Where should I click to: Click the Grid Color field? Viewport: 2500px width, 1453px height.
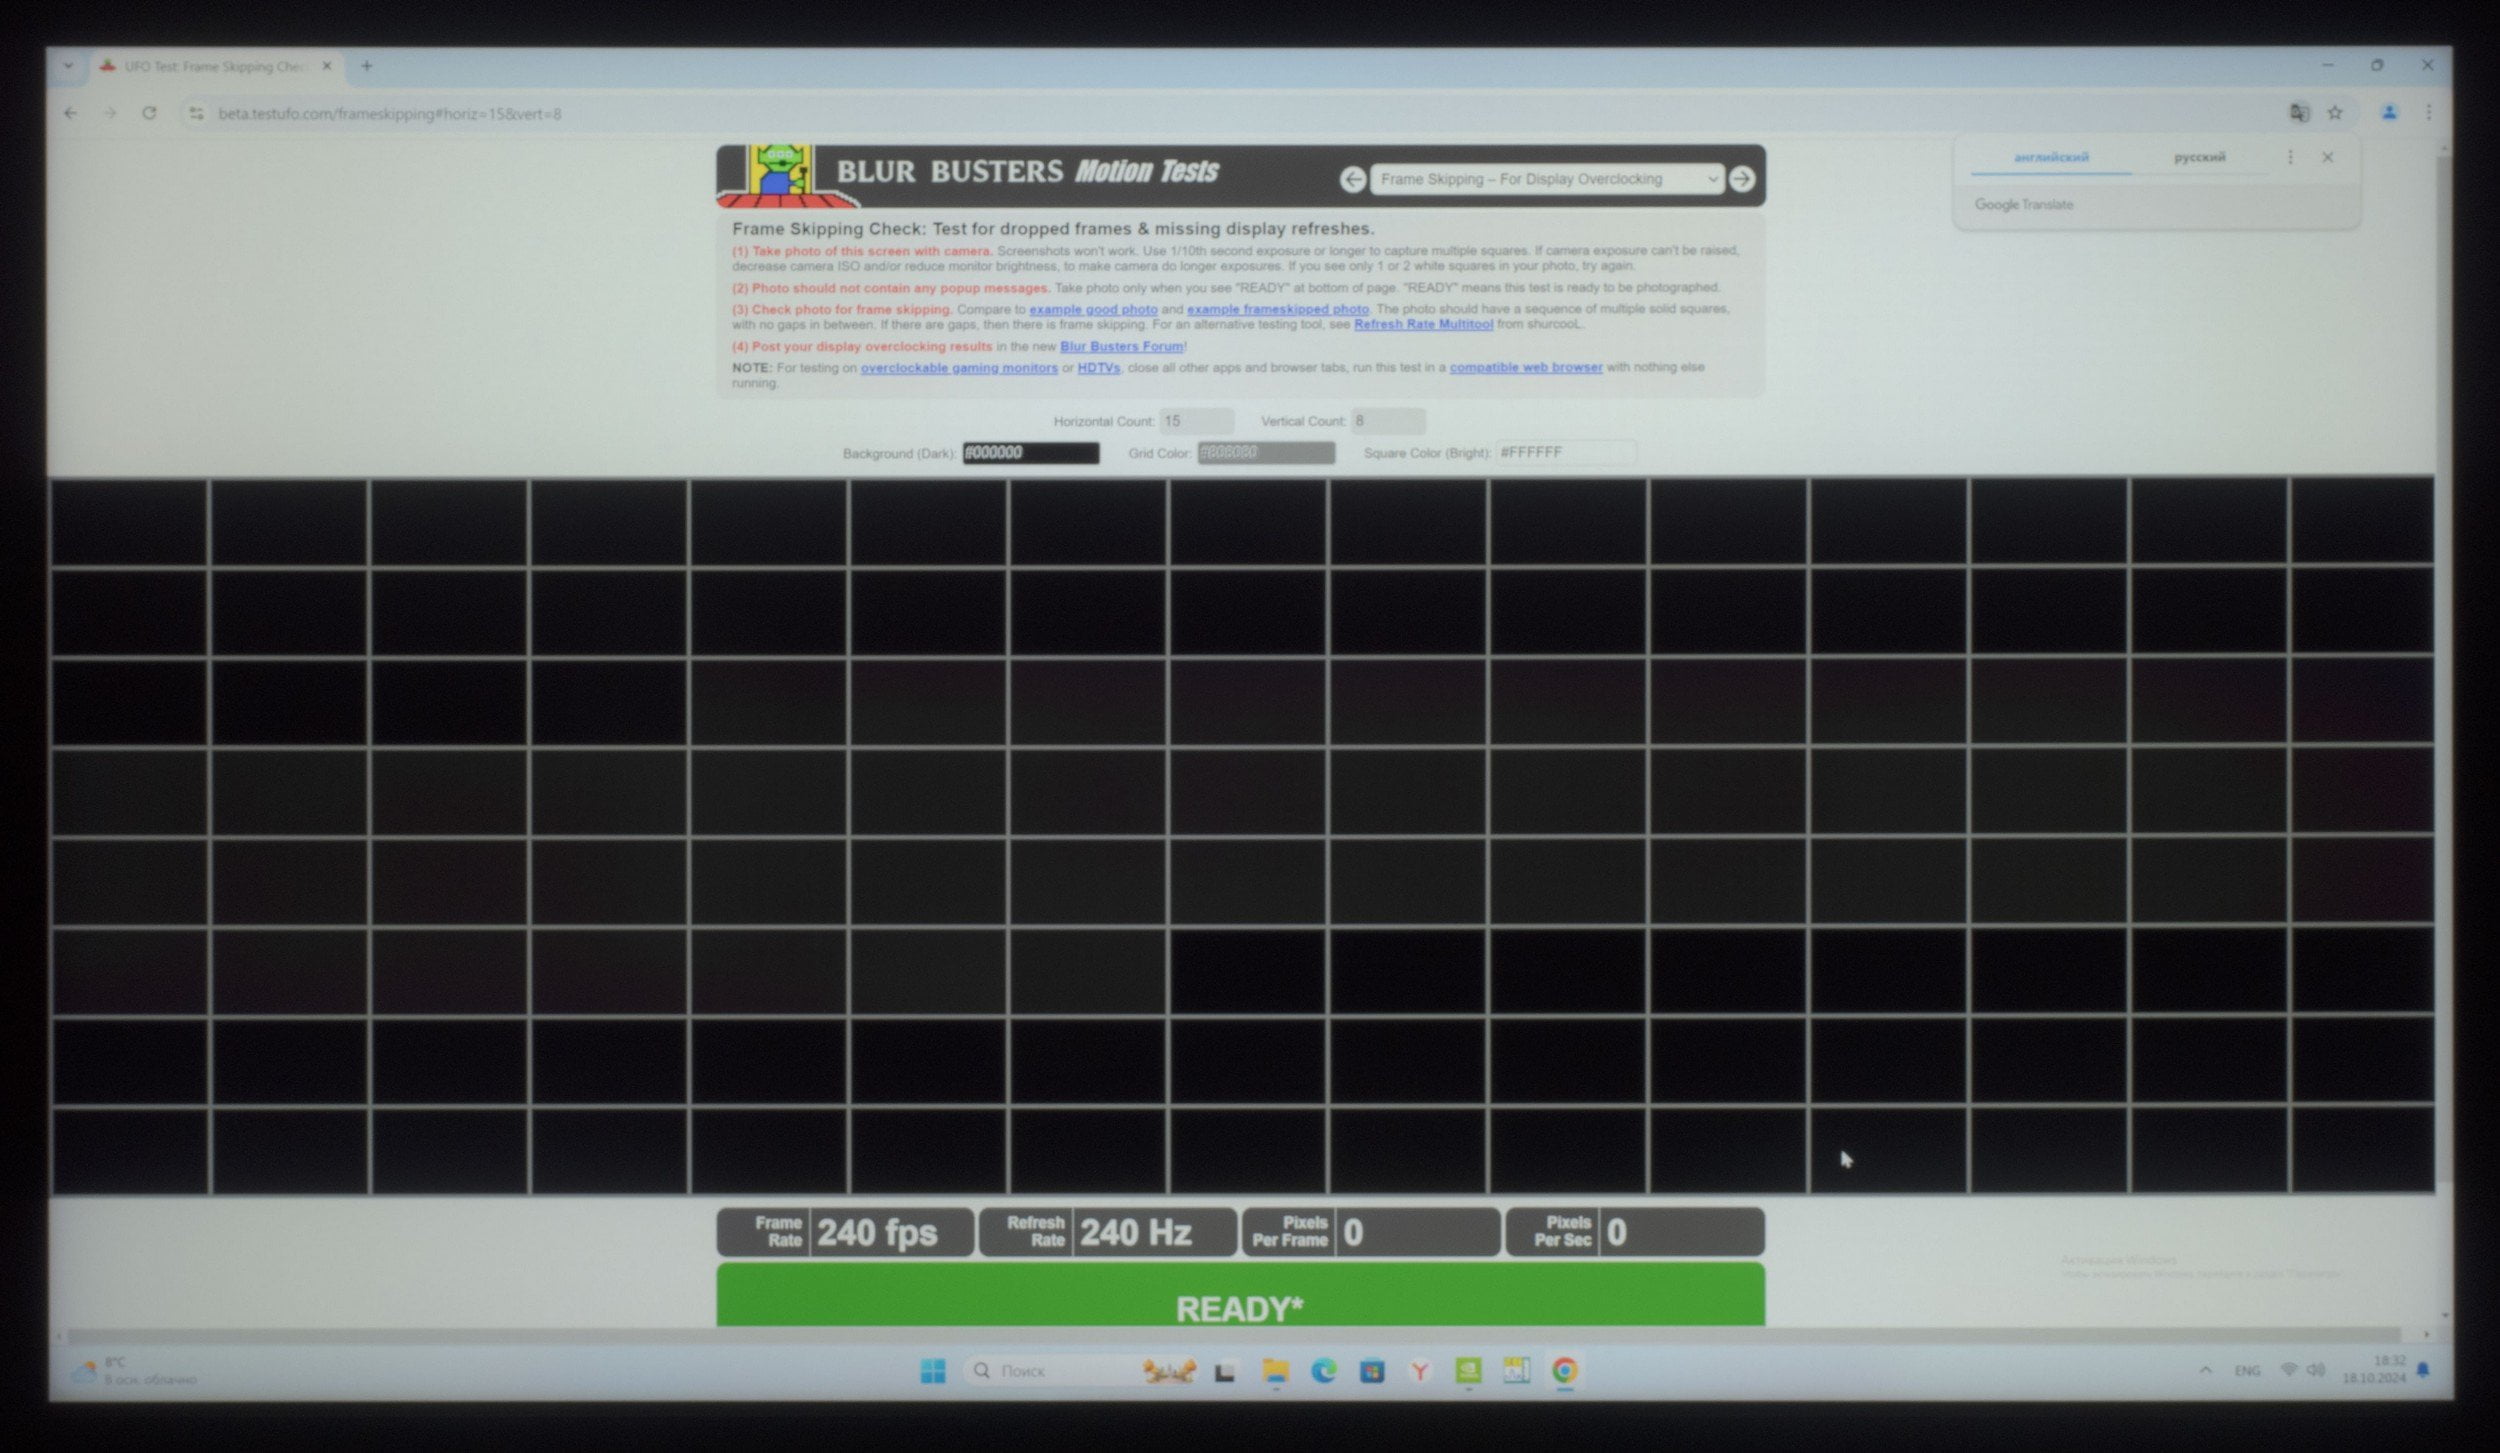pyautogui.click(x=1265, y=454)
